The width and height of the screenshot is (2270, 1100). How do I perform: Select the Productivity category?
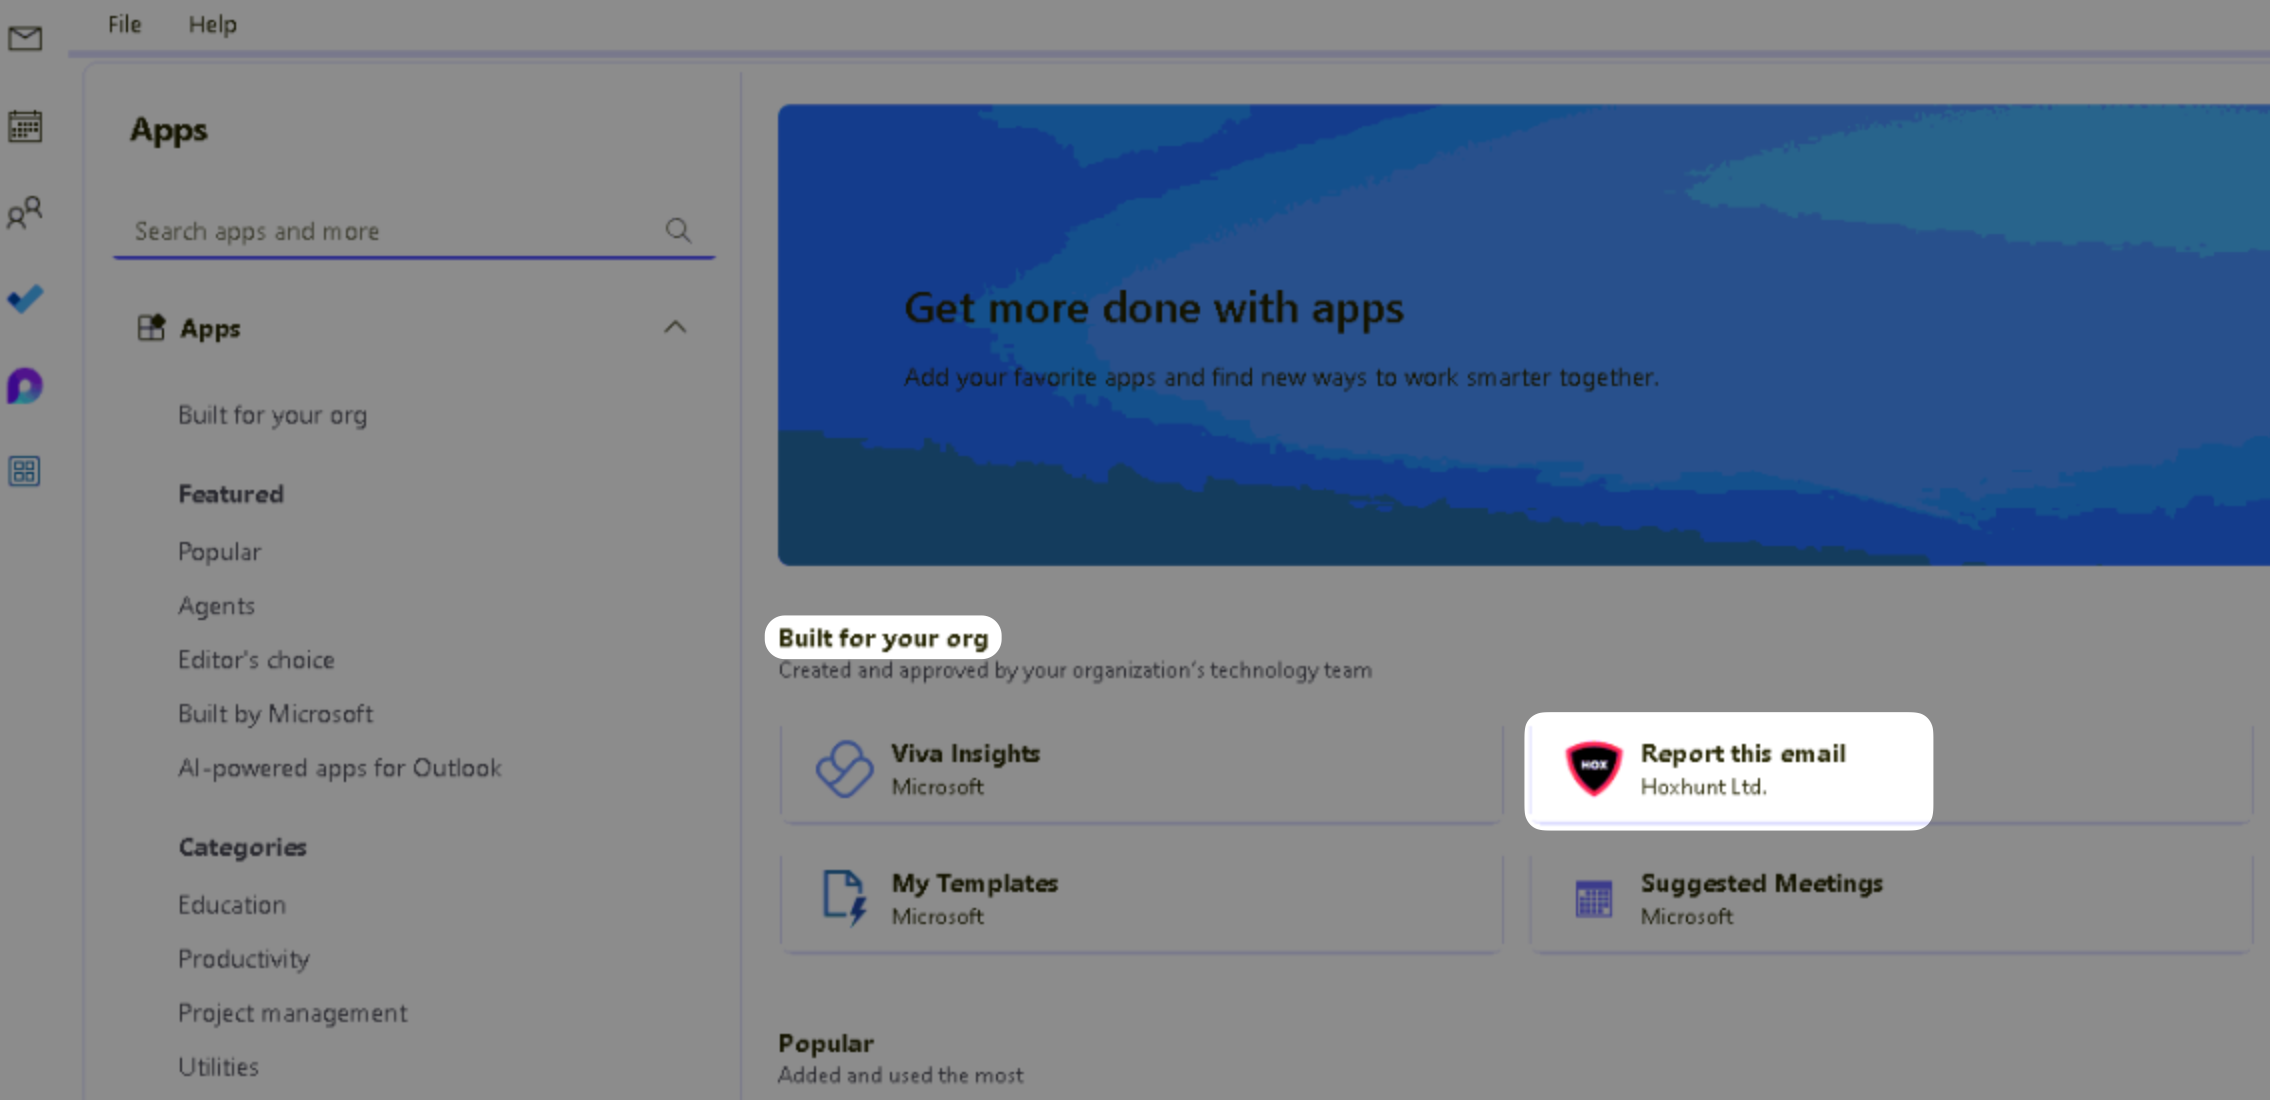[243, 959]
